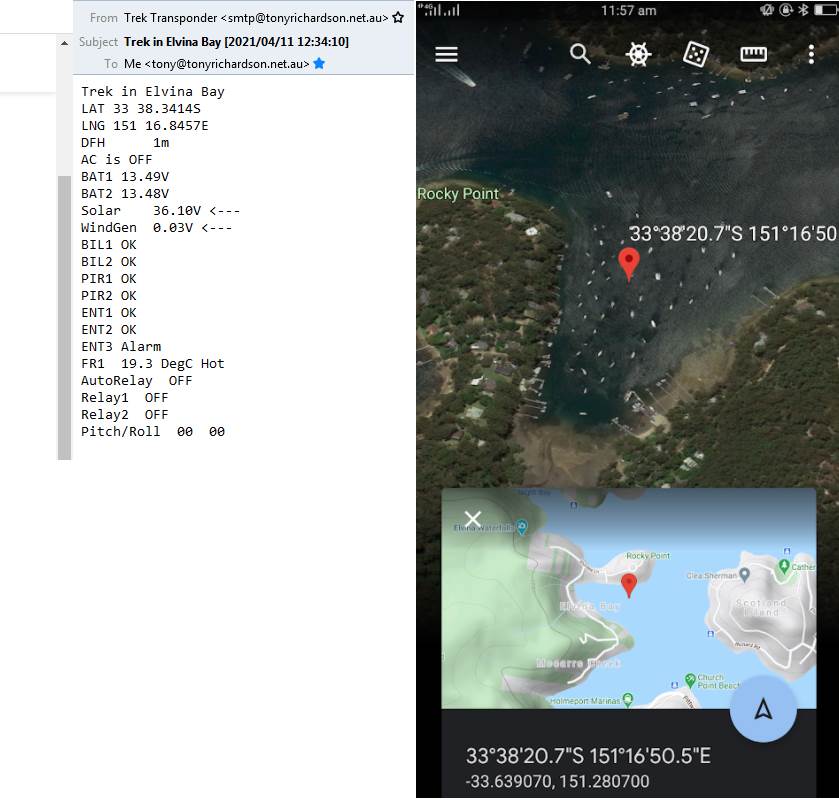The width and height of the screenshot is (839, 802).
Task: Select the Elvina Waterfalls map marker
Action: pyautogui.click(x=521, y=527)
